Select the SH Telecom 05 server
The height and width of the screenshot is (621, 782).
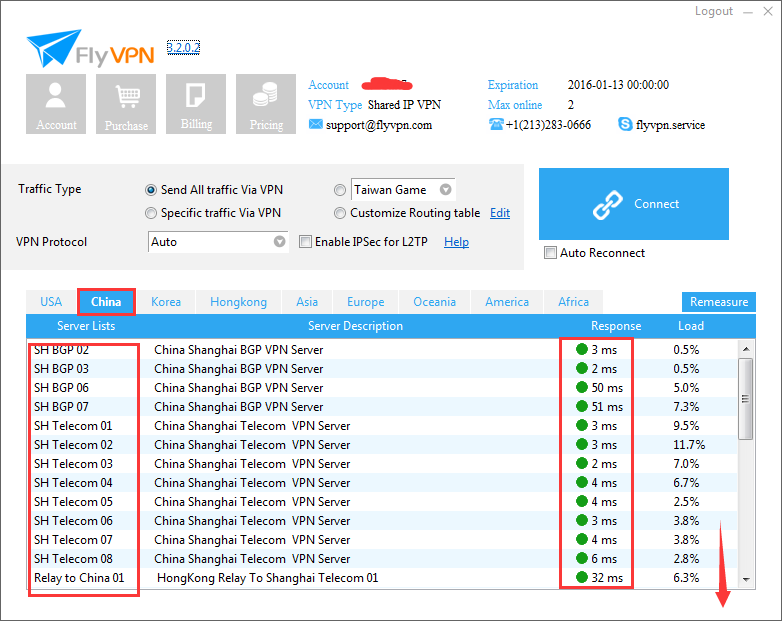pos(383,501)
